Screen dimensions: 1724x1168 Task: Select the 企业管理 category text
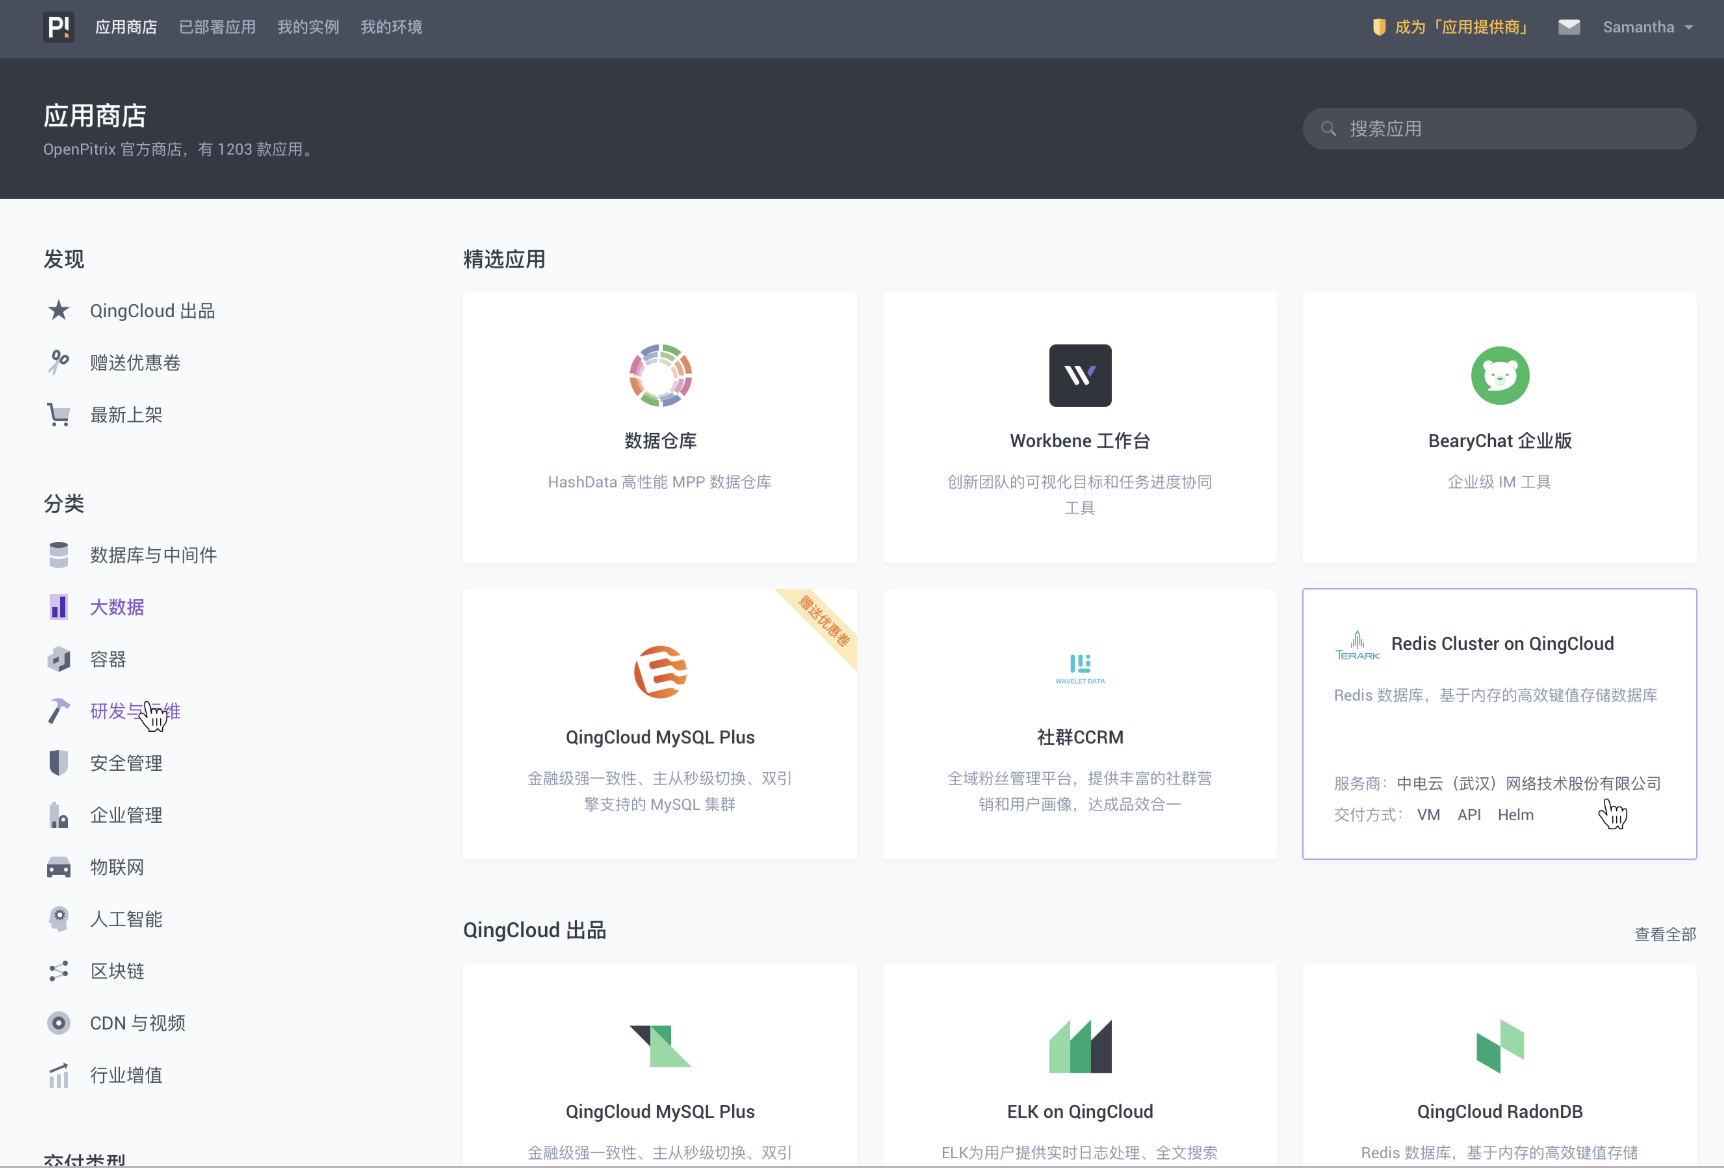tap(126, 815)
